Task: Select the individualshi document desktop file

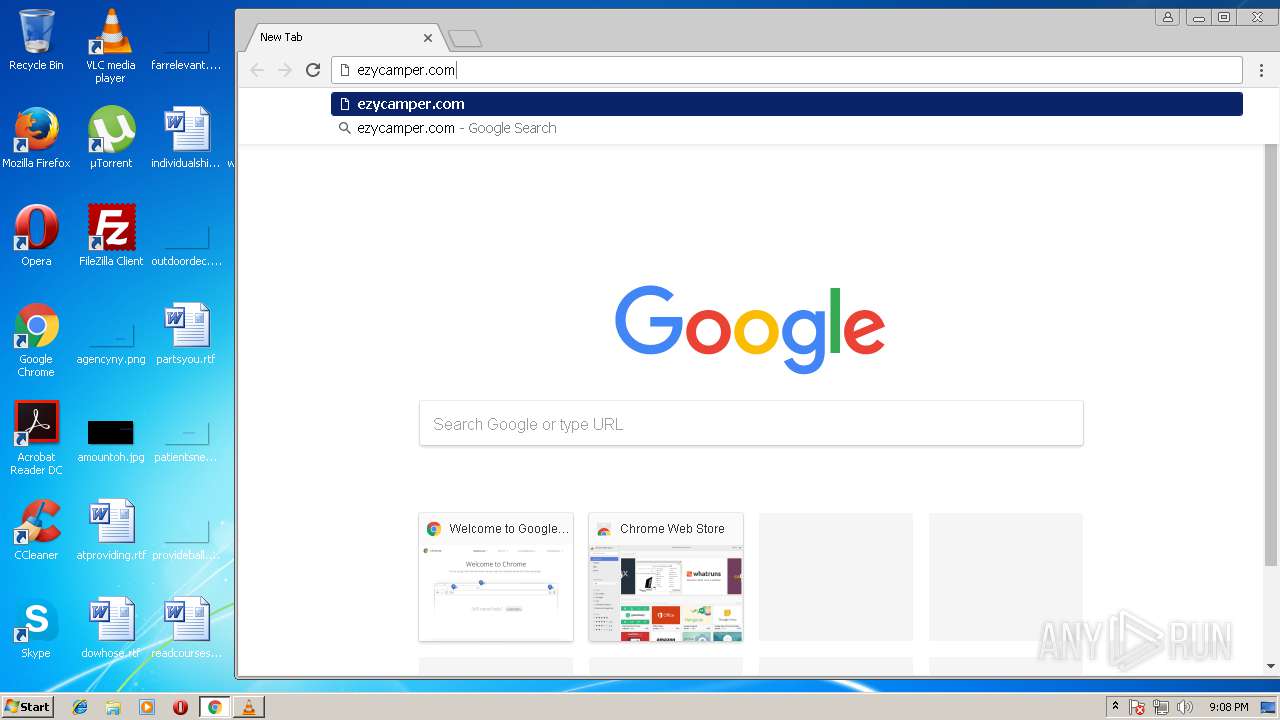Action: [186, 138]
